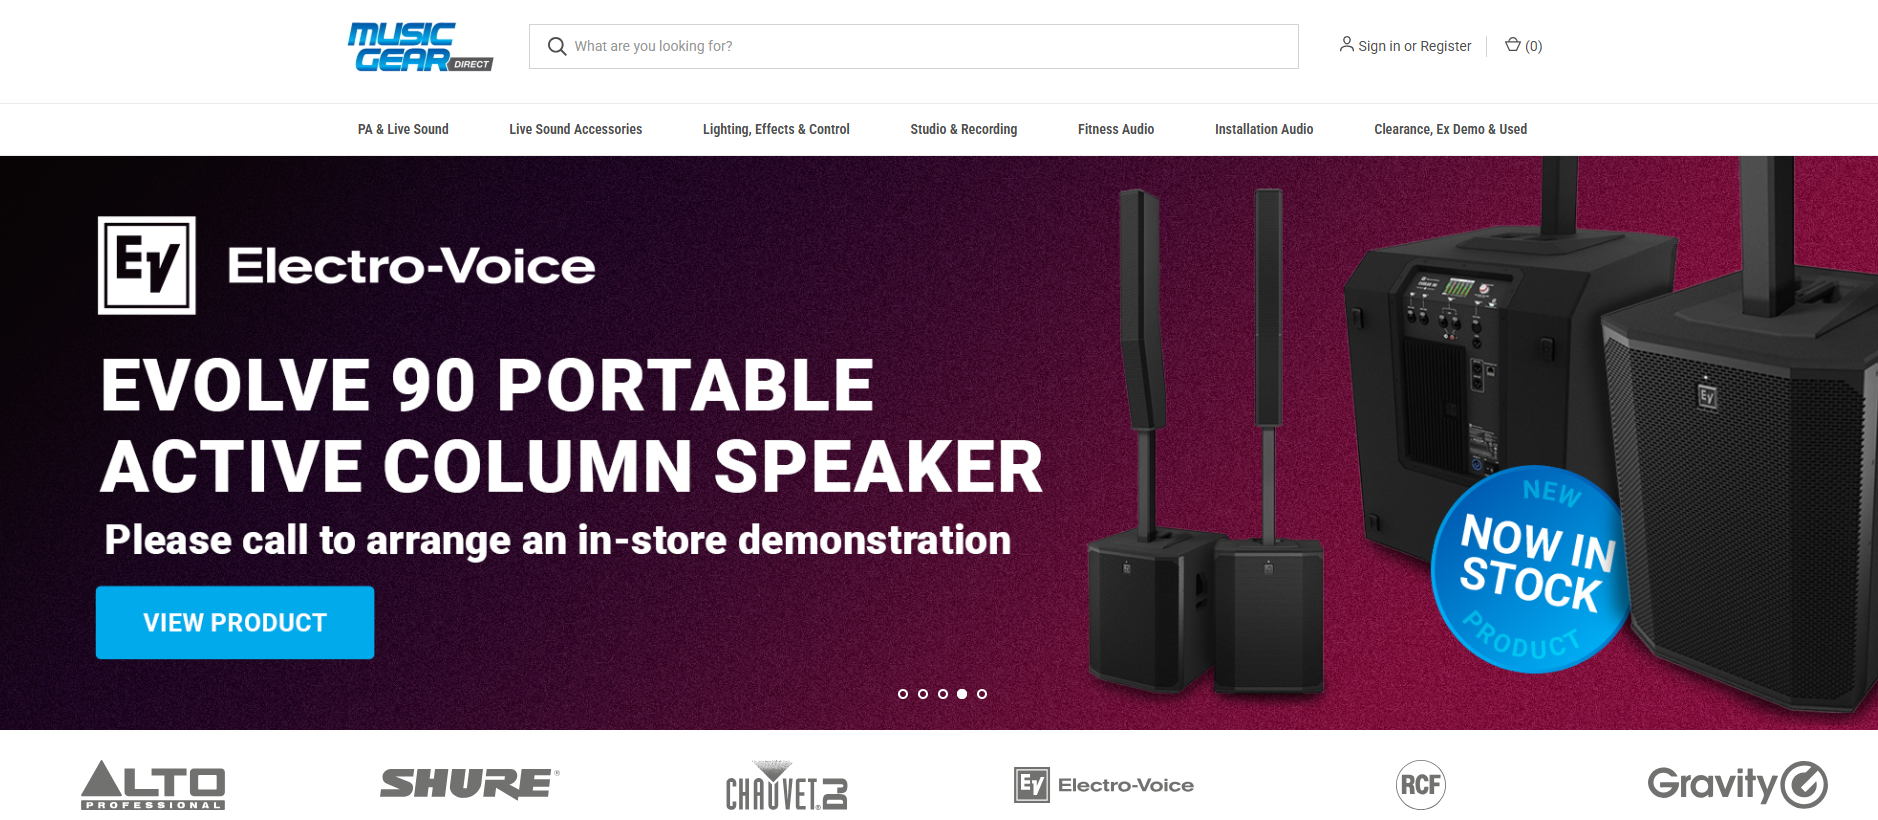
Task: Open the RCF brand logo
Action: tap(1421, 785)
